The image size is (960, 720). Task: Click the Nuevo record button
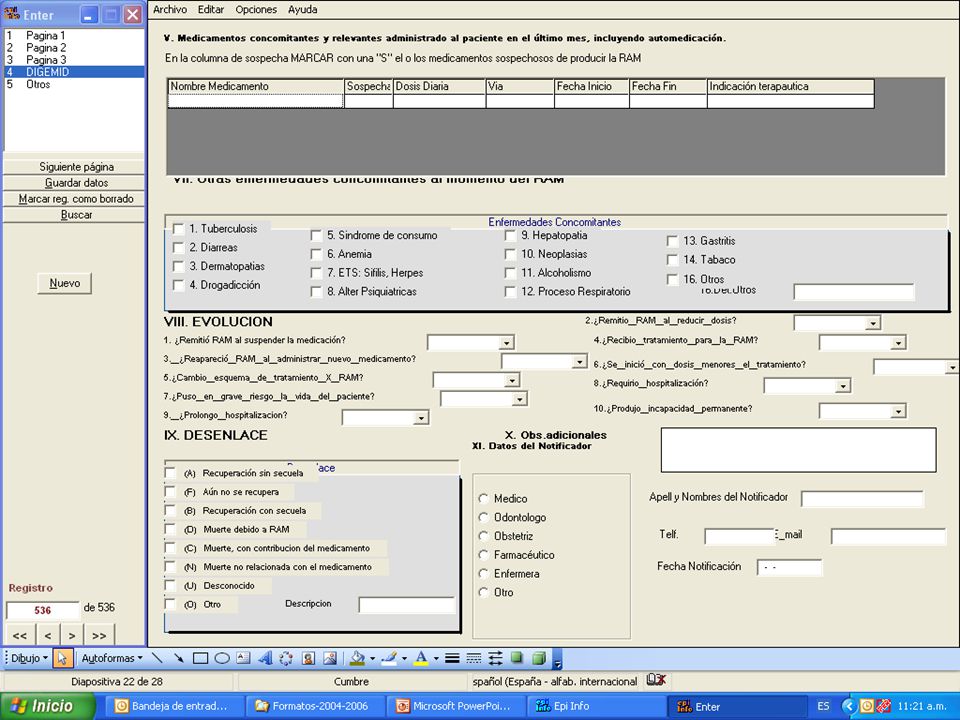point(64,283)
